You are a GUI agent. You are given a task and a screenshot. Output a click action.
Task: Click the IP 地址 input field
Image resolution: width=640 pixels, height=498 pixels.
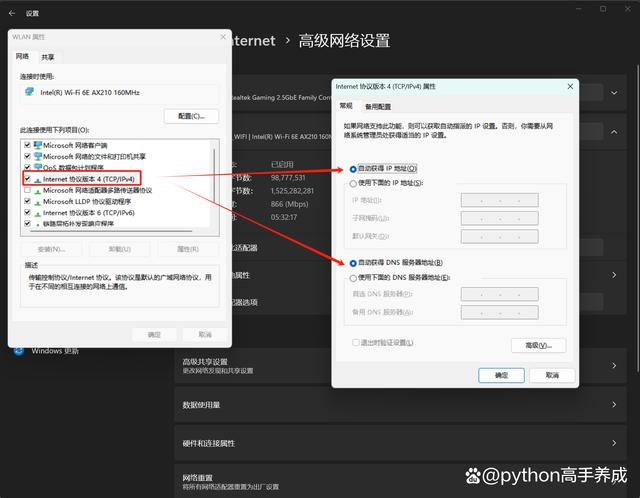[500, 200]
